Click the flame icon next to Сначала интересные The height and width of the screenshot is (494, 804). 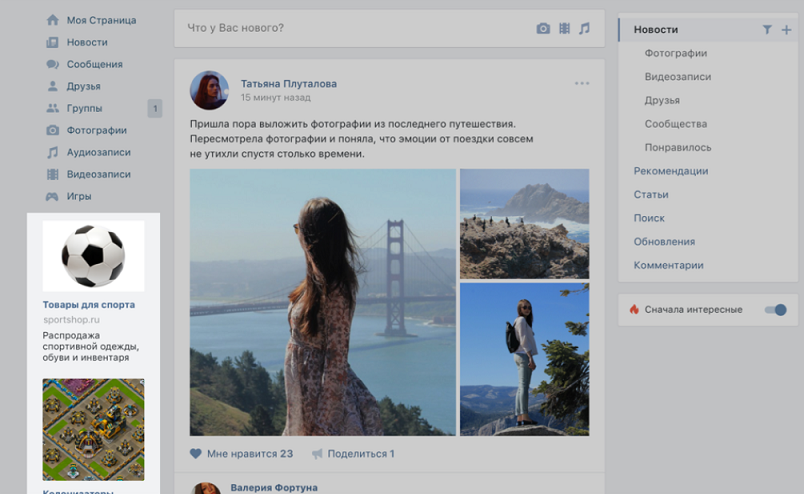[634, 309]
